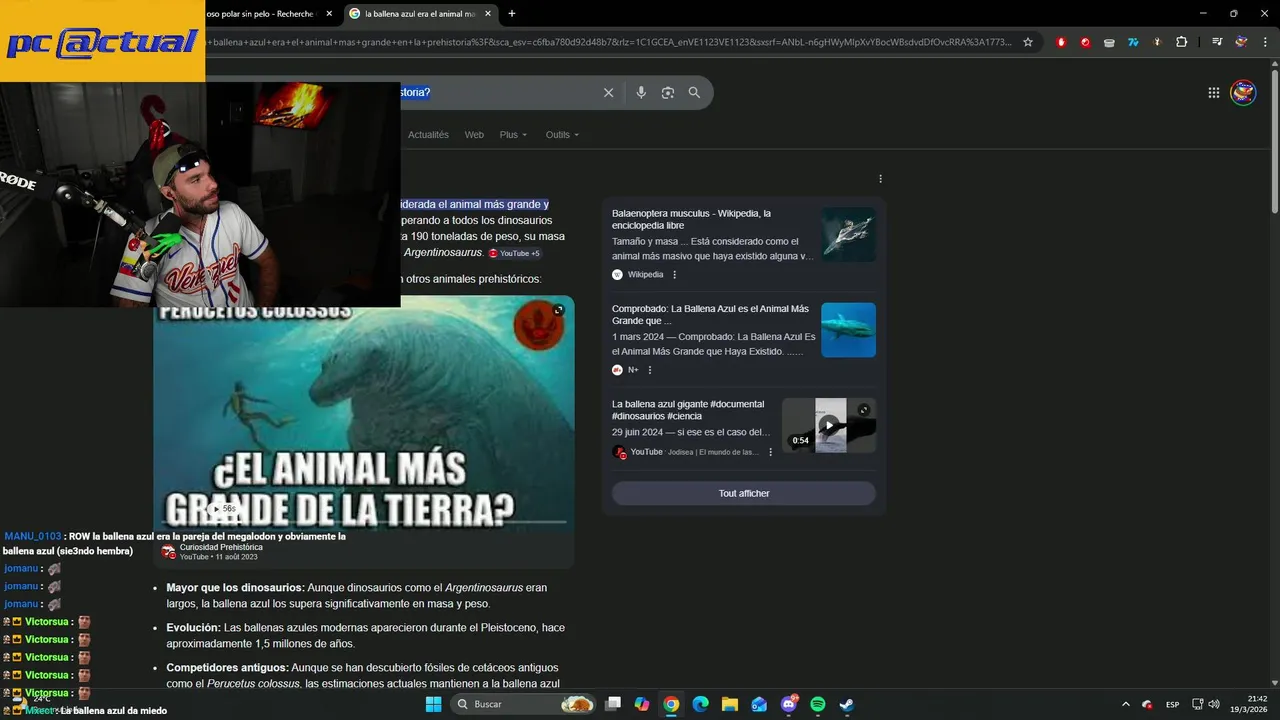
Task: Click the 'Mayor que los dinosaurios:' bullet text
Action: [x=235, y=588]
